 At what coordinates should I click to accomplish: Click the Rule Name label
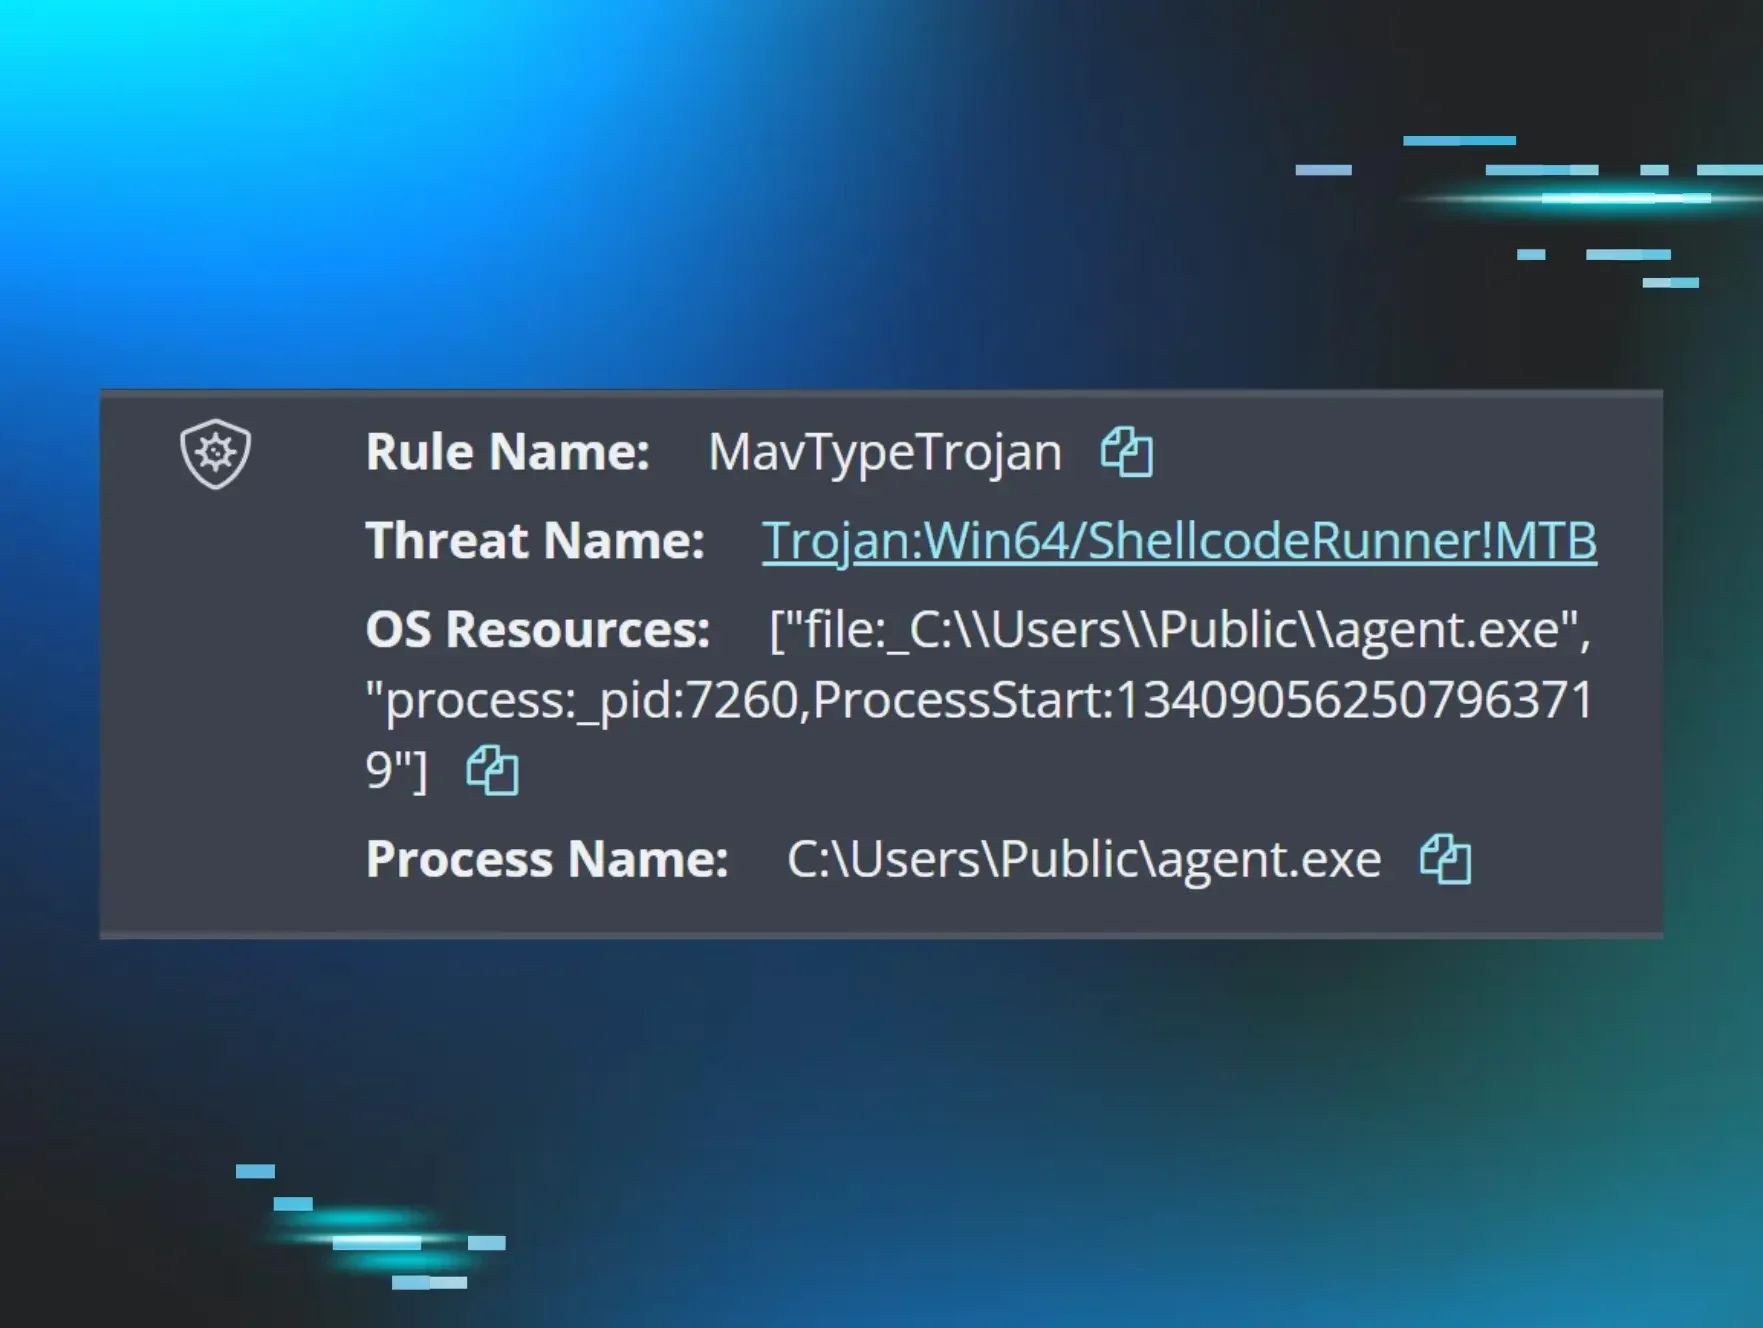[507, 452]
